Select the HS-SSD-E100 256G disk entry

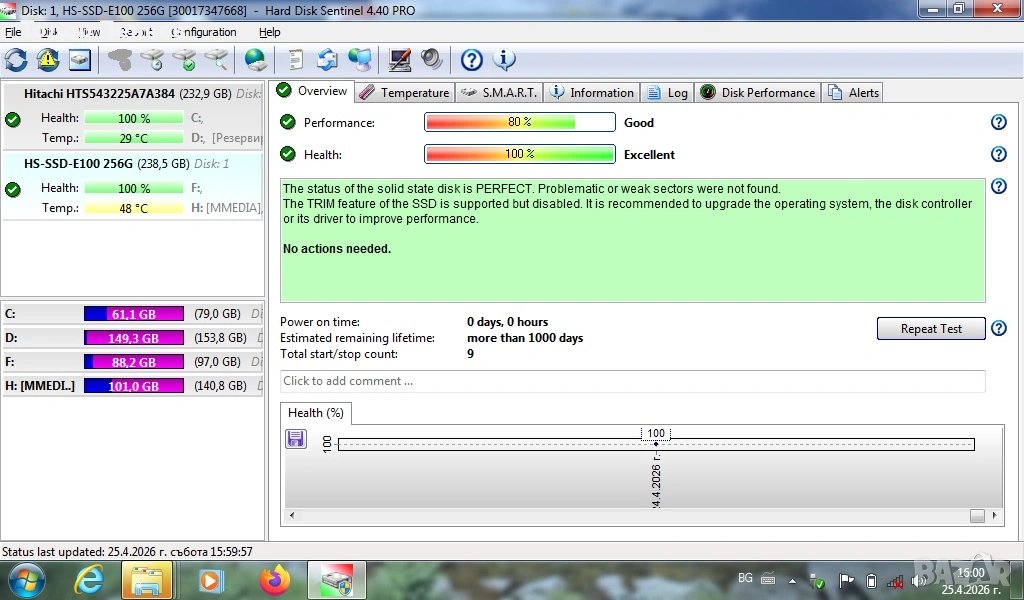[78, 164]
